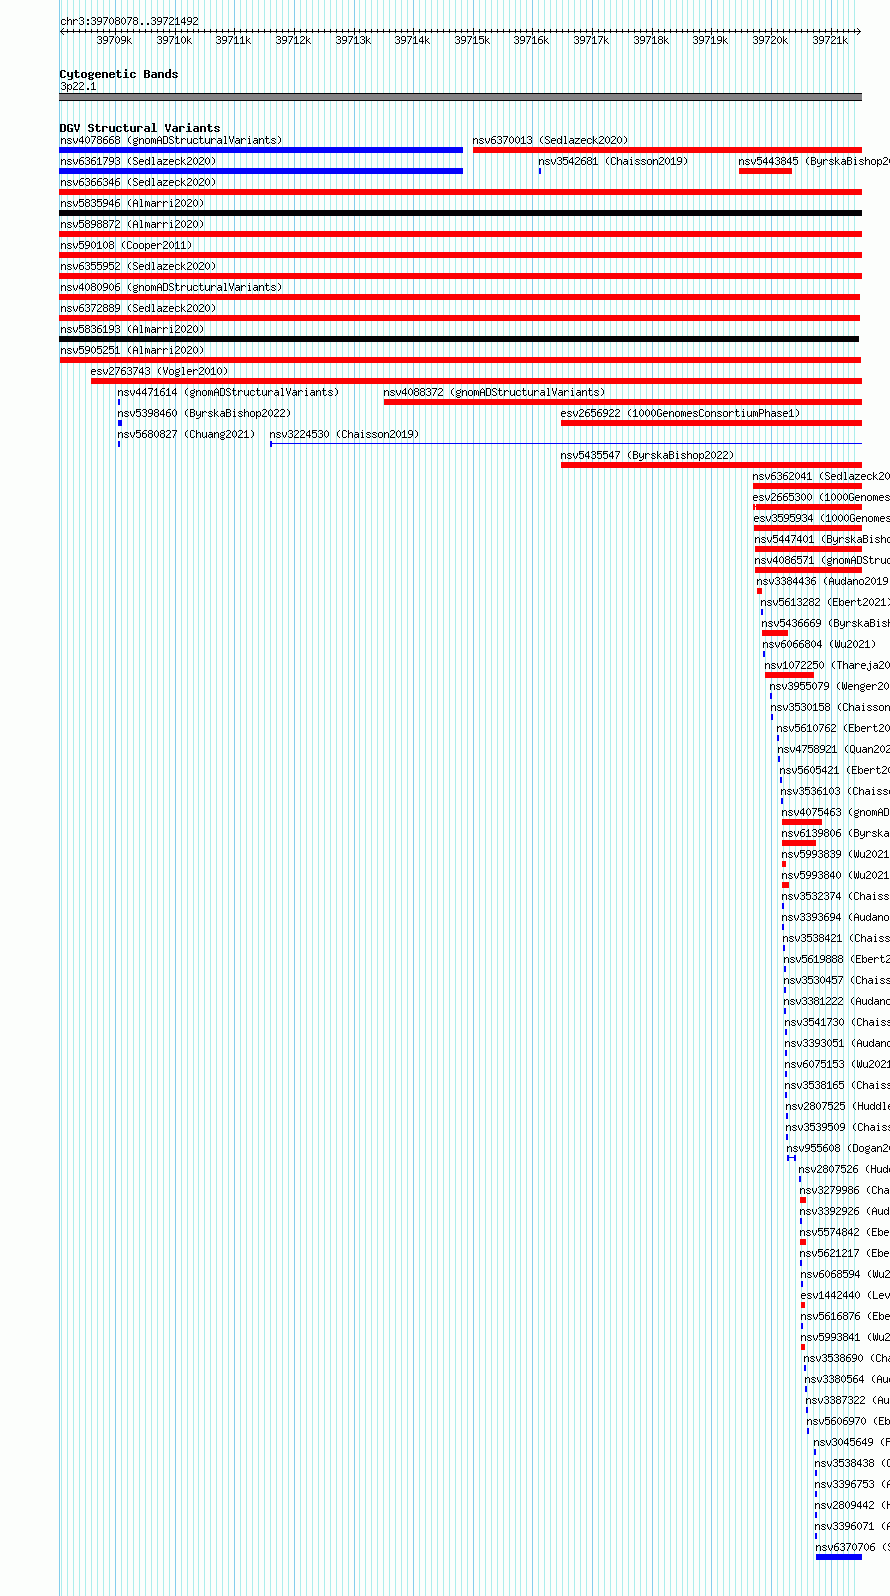Image resolution: width=890 pixels, height=1596 pixels.
Task: Open nsv3045649 variant label
Action: (x=852, y=1442)
